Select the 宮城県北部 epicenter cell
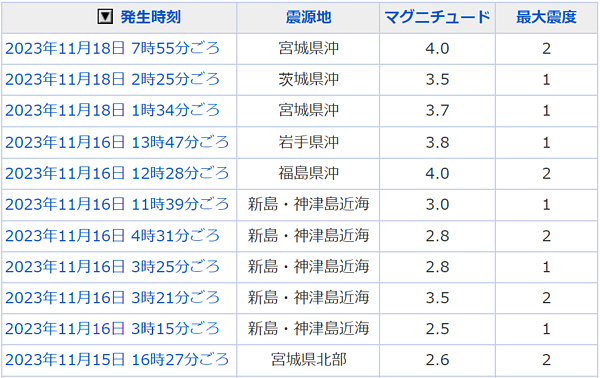This screenshot has width=600, height=378. pos(308,360)
